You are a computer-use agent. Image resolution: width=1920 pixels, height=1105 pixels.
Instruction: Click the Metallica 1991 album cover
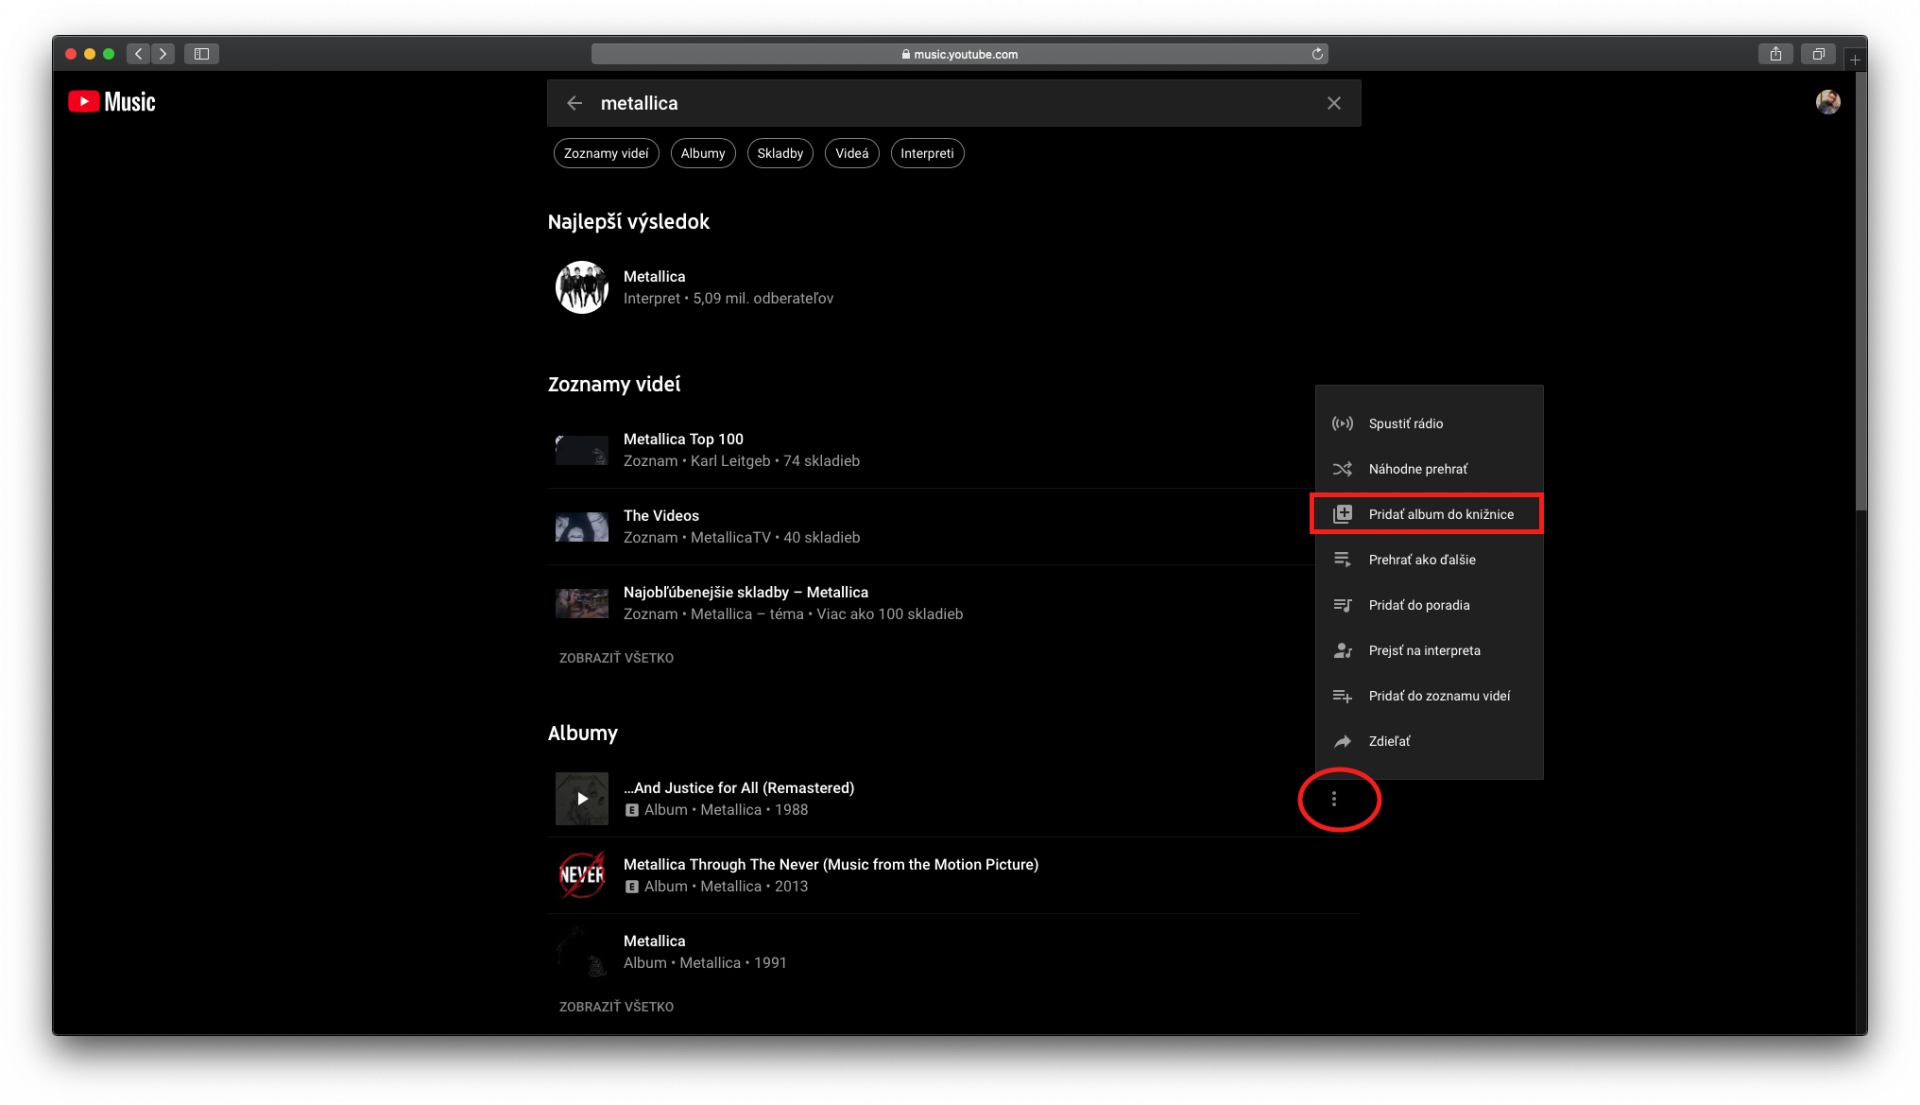(582, 952)
